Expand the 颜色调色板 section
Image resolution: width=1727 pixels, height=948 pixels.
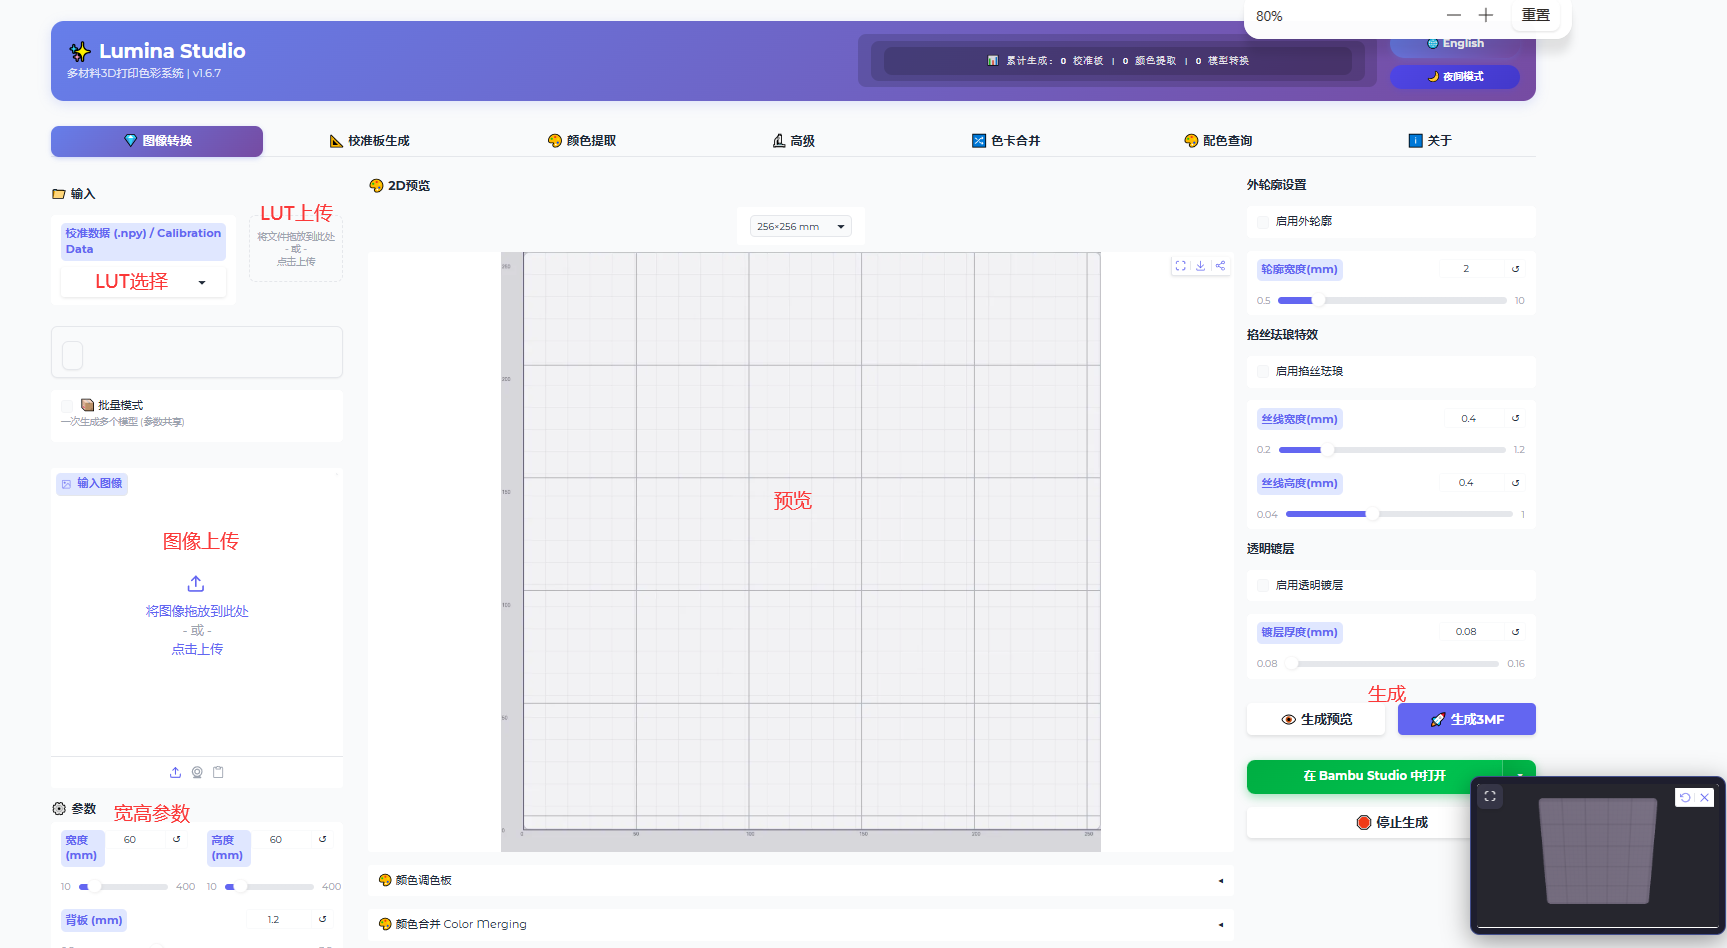point(801,880)
